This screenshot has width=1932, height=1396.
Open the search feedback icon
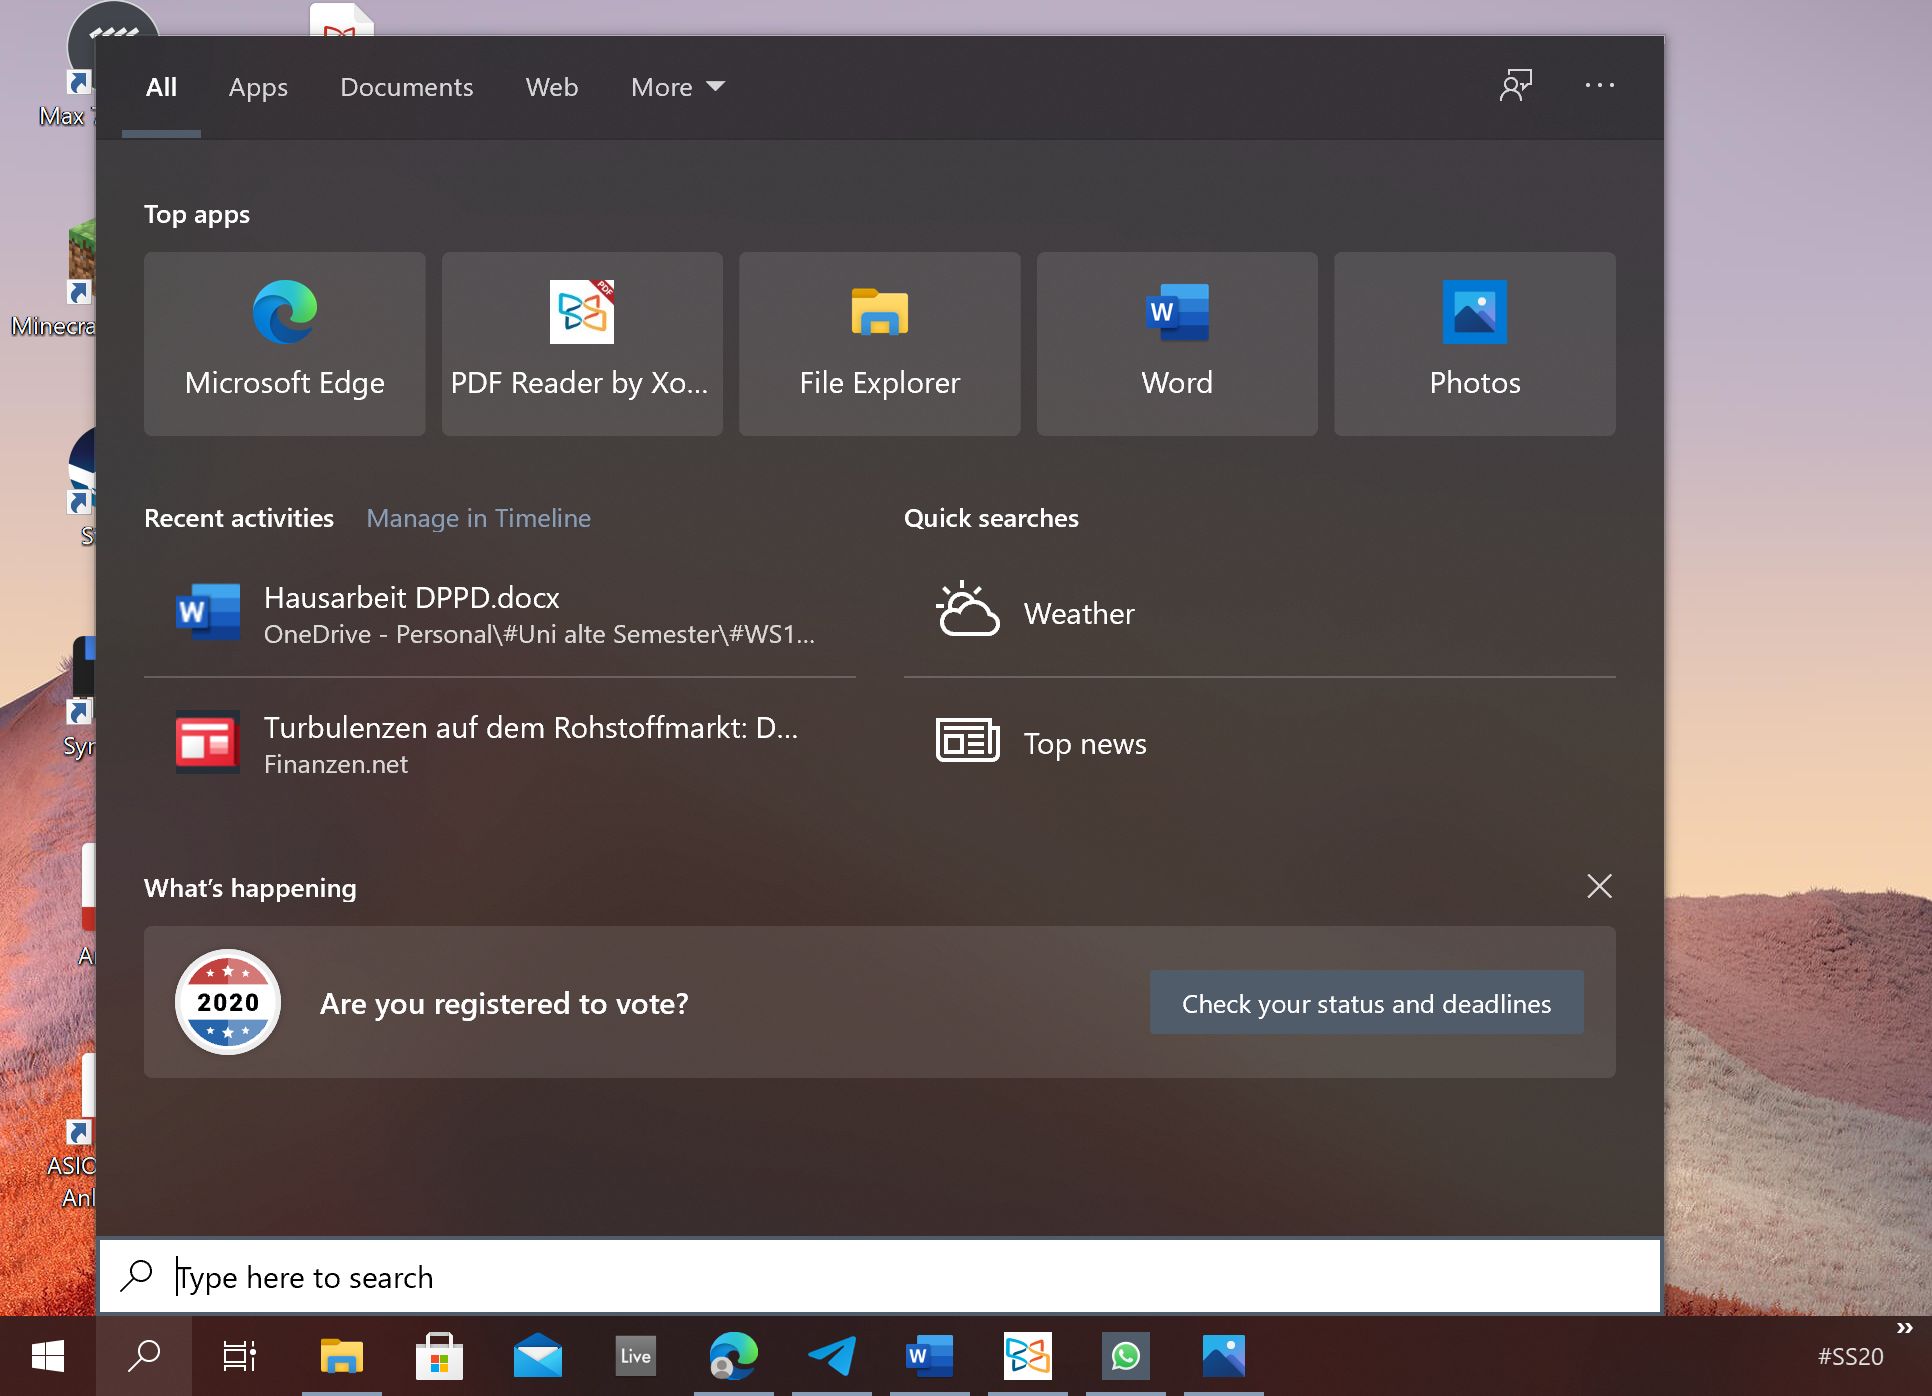[x=1516, y=86]
